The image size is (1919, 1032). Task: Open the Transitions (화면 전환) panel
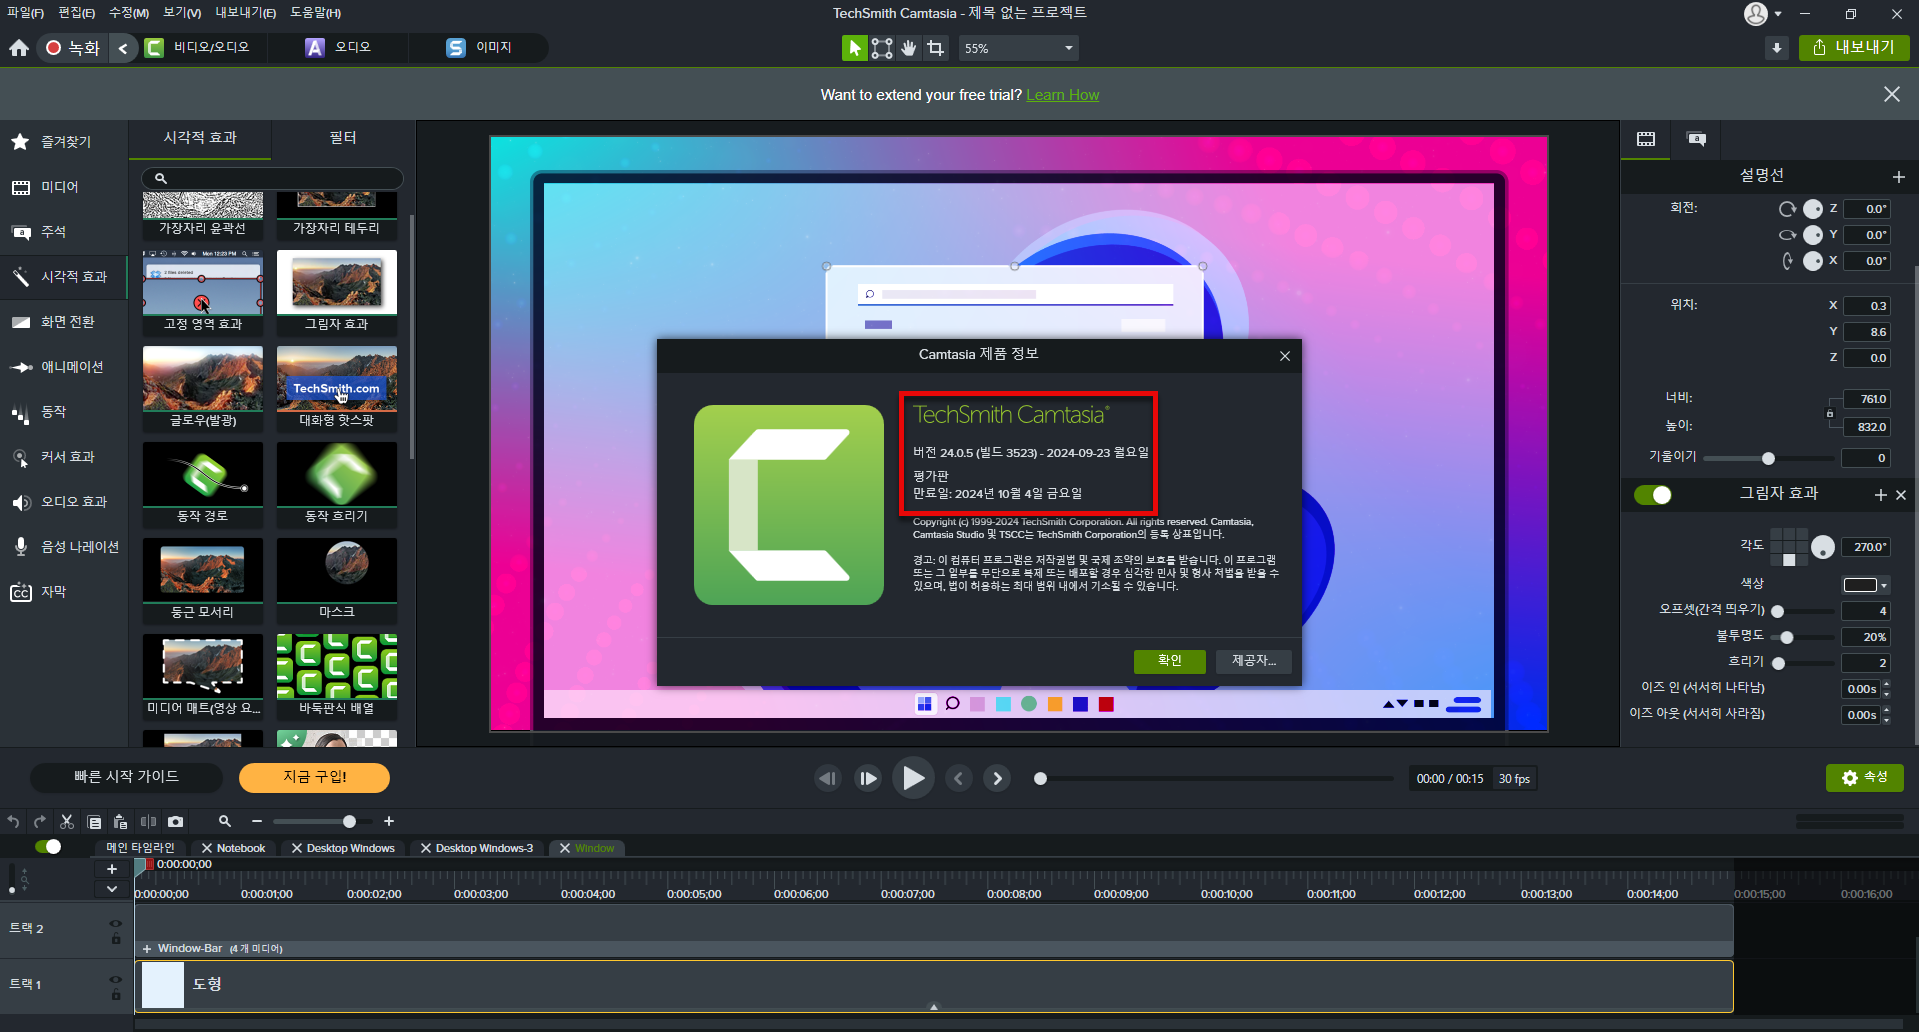pyautogui.click(x=64, y=322)
